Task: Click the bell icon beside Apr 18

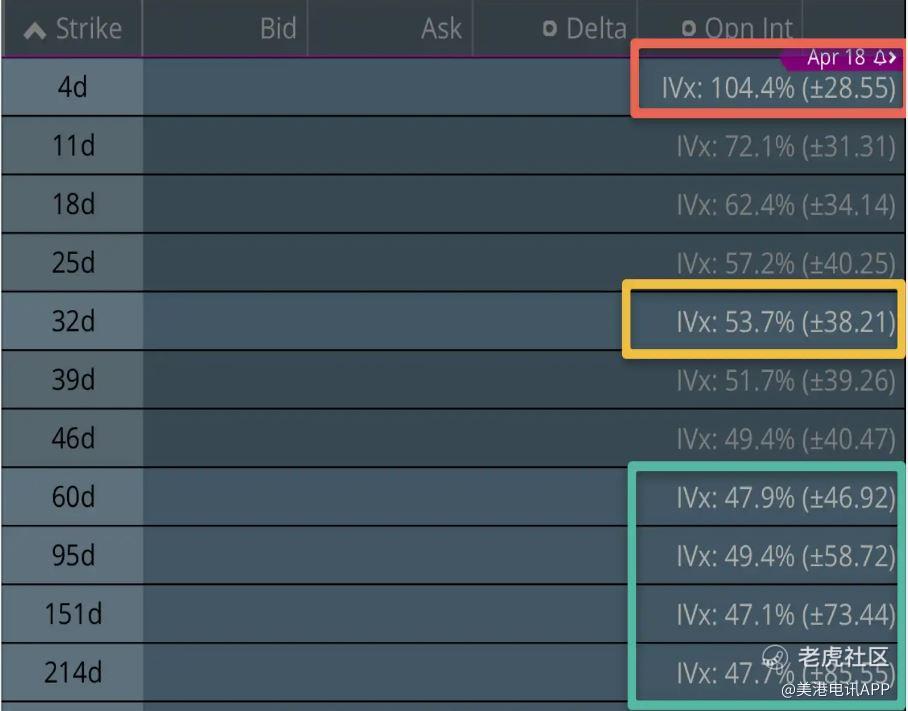Action: pos(879,58)
